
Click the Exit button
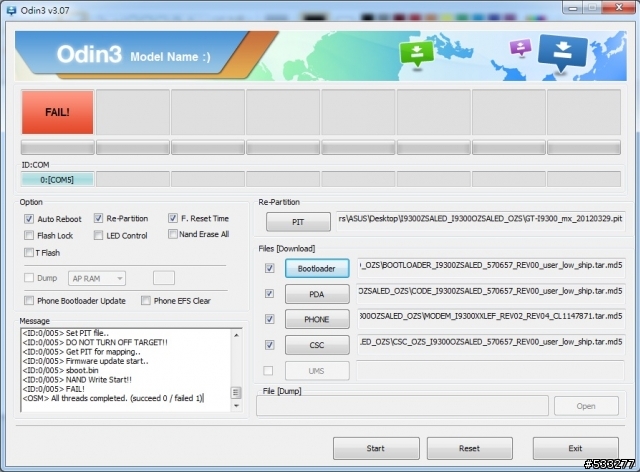(x=576, y=448)
